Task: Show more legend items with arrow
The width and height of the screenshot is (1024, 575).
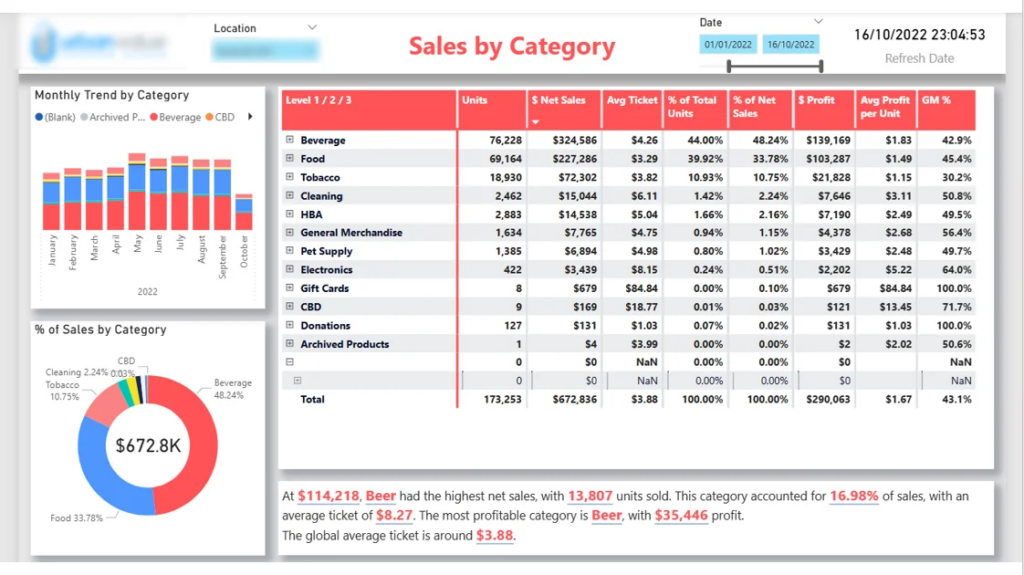Action: [250, 117]
